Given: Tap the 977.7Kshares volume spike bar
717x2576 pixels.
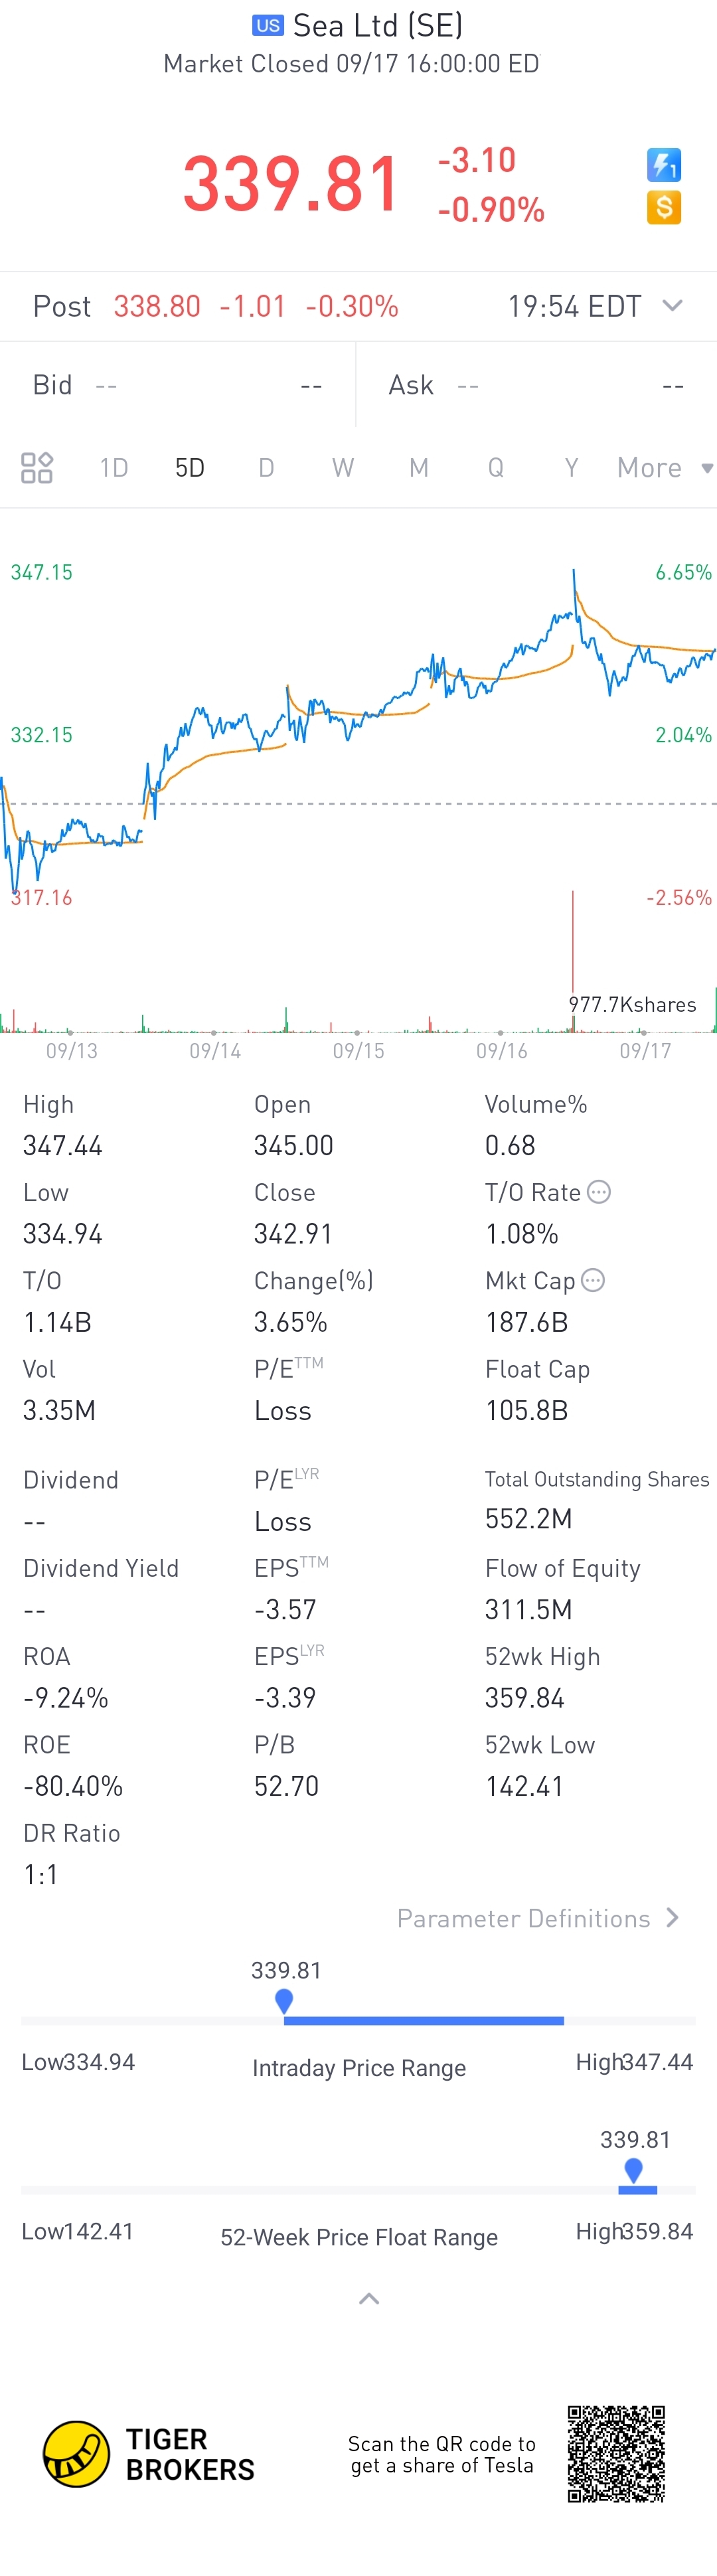Looking at the screenshot, I should tap(573, 960).
